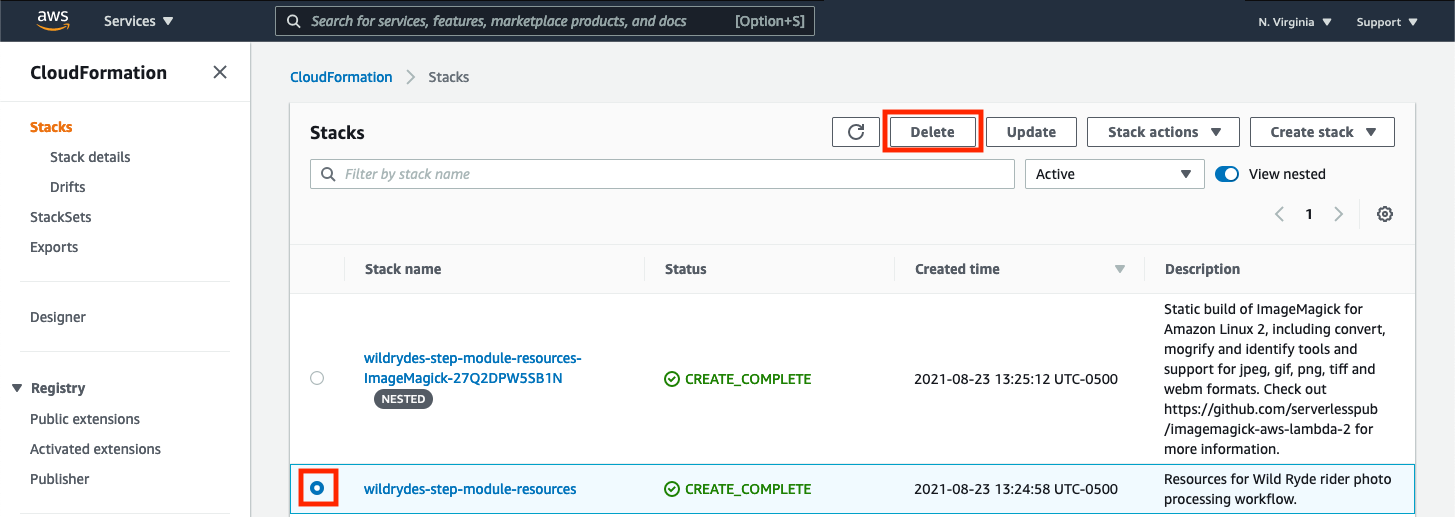1455x517 pixels.
Task: Go to previous page arrow
Action: [x=1279, y=214]
